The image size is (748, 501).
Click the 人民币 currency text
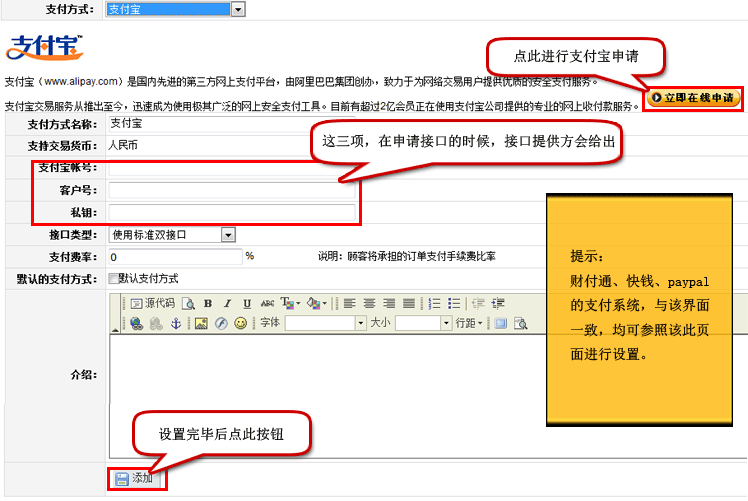(123, 145)
